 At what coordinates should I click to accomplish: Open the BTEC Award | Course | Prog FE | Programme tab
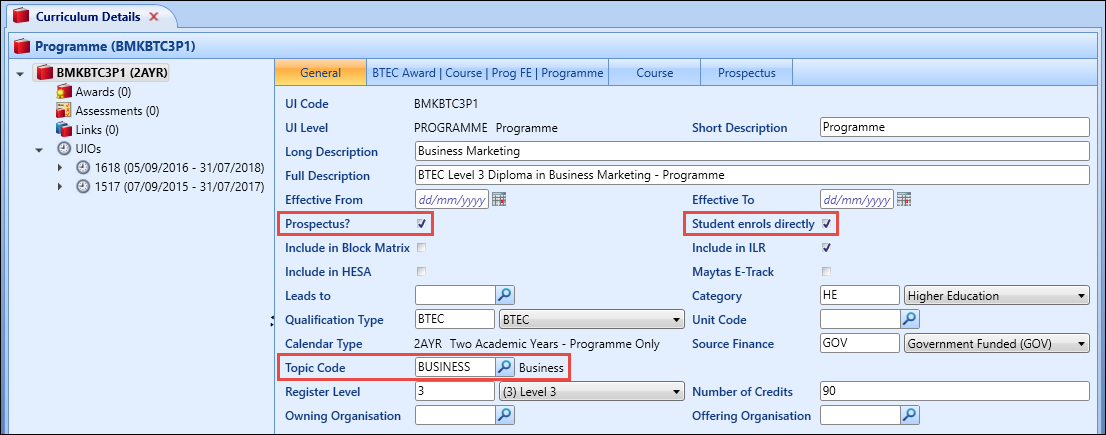(x=487, y=73)
